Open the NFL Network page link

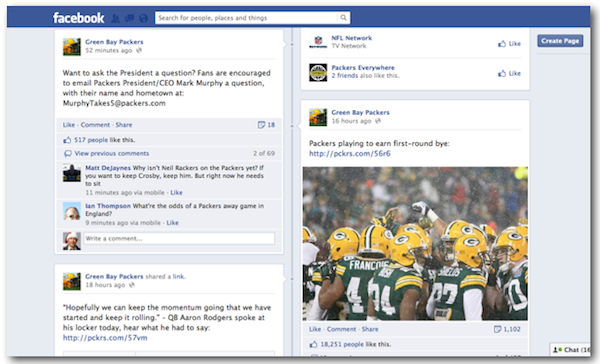coord(352,38)
